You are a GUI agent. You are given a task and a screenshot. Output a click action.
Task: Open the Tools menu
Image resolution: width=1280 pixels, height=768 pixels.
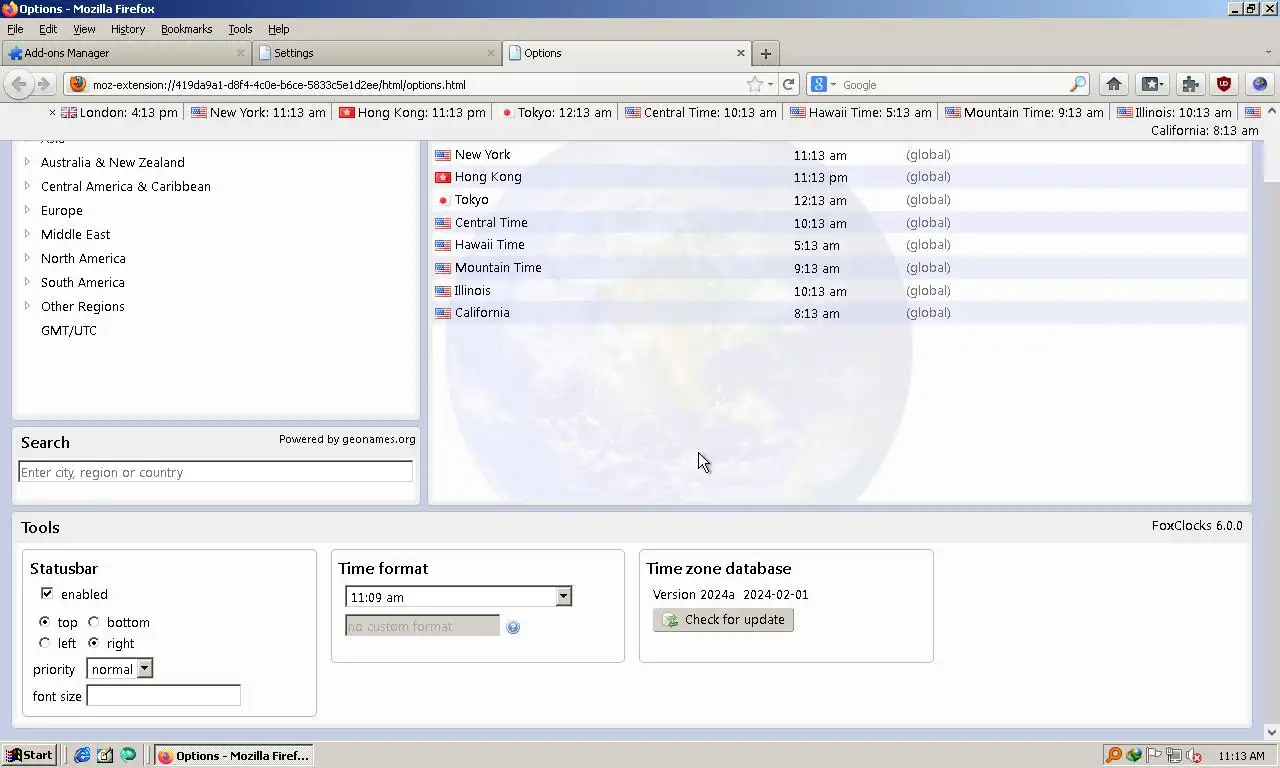[x=240, y=29]
